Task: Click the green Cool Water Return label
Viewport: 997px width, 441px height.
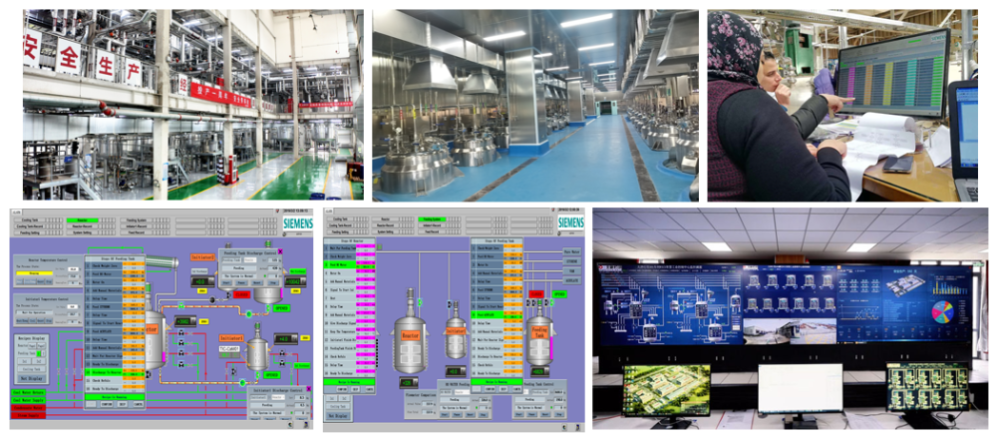Action: [x=28, y=392]
